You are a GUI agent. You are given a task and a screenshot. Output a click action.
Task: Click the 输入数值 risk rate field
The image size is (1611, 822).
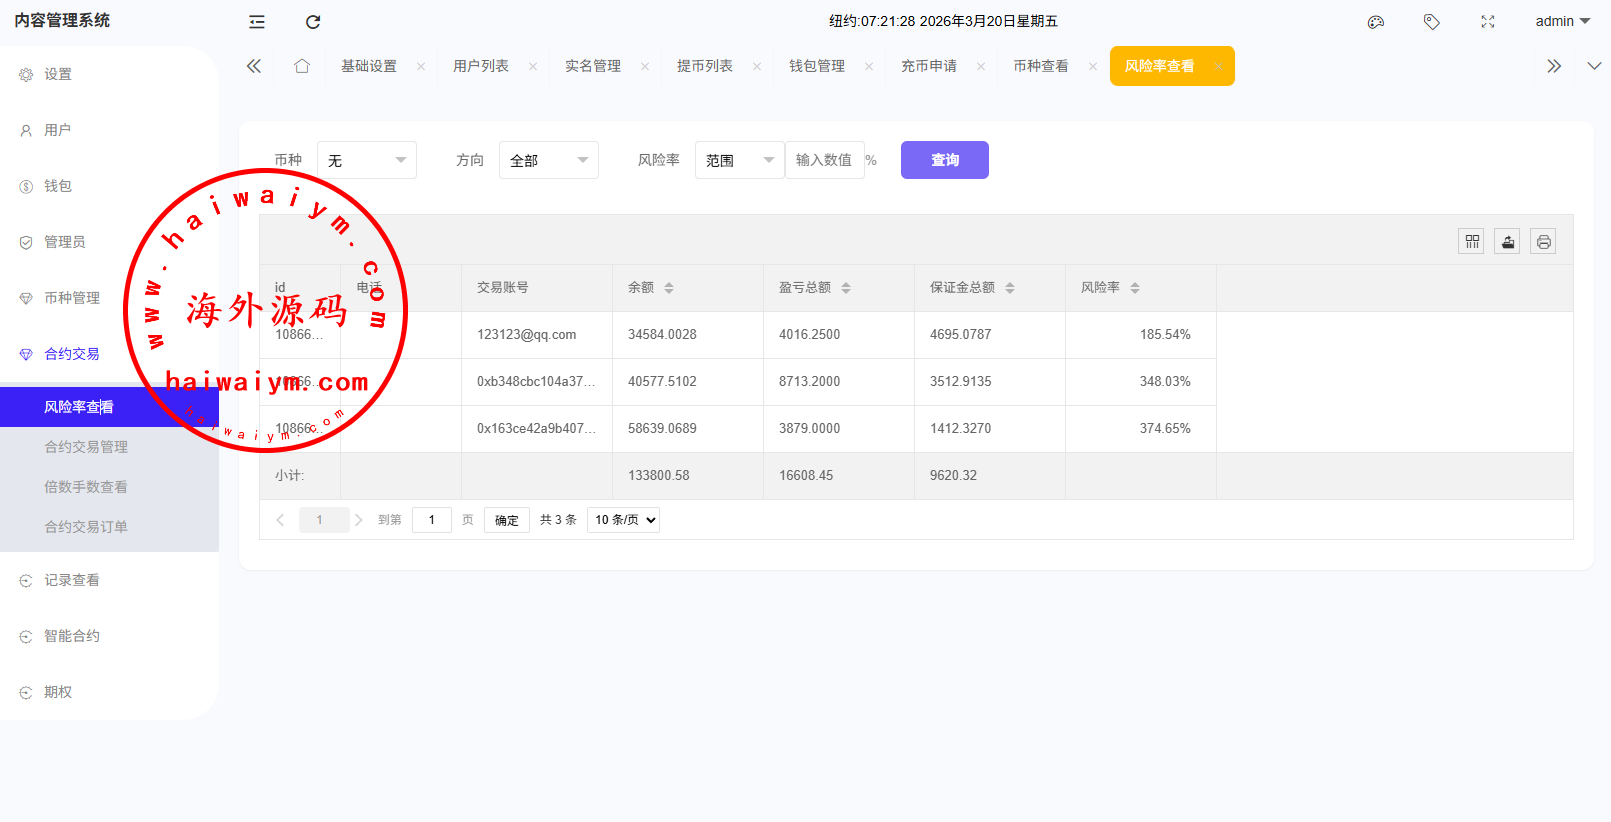click(x=824, y=160)
